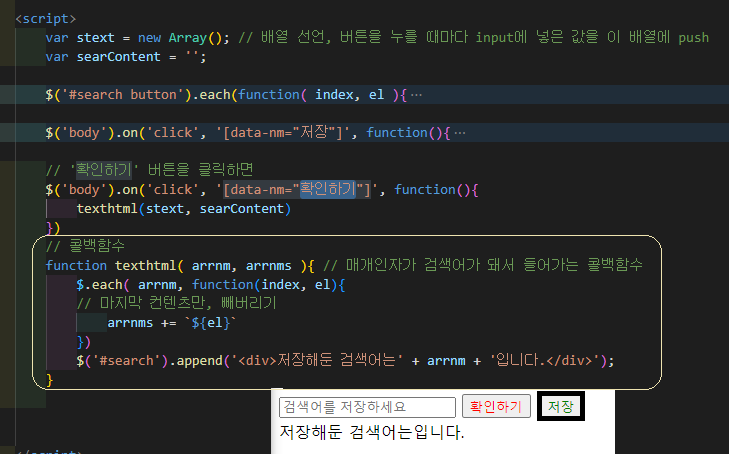This screenshot has height=454, width=729.
Task: Click the string '입니다.</div>' in append line
Action: [x=544, y=361]
